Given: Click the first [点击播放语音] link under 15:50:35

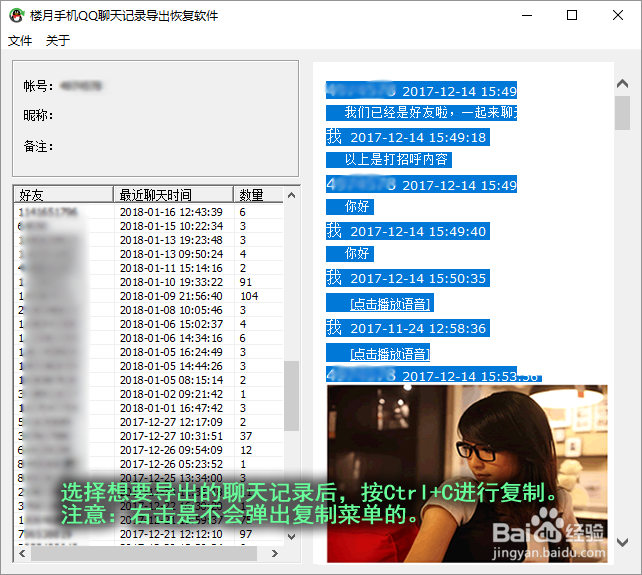Looking at the screenshot, I should (x=390, y=304).
